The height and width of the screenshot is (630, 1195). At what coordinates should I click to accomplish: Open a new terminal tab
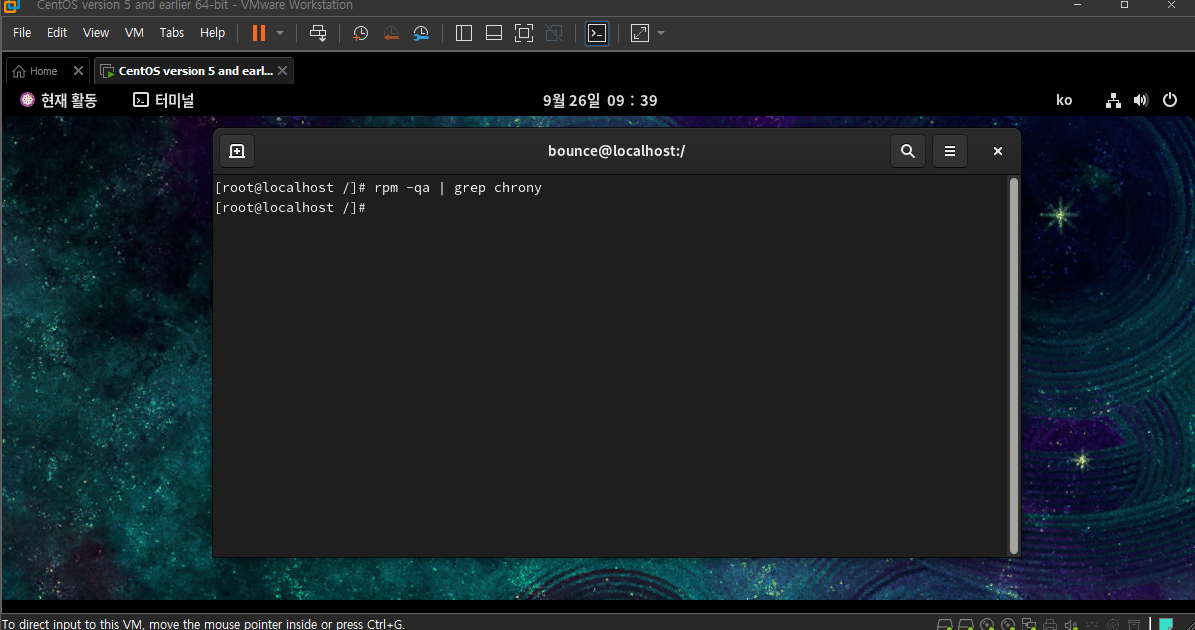point(237,151)
